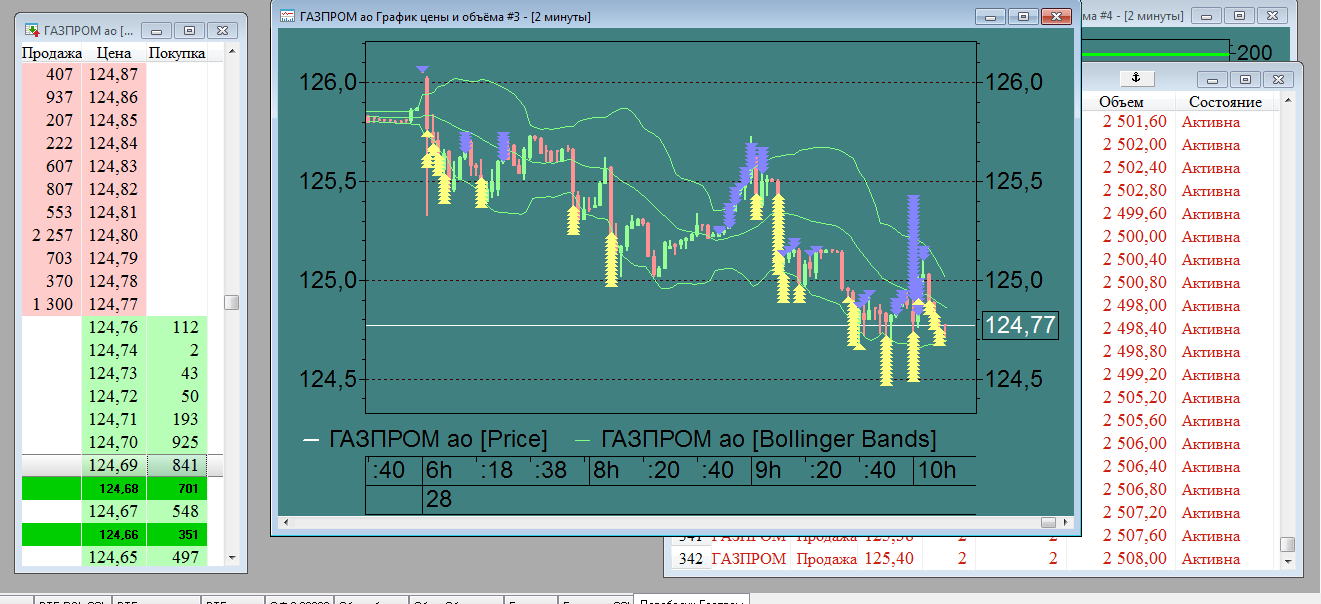Click the ГАЗПРОМ ао [Bollinger Bands] legend entry

coord(756,439)
